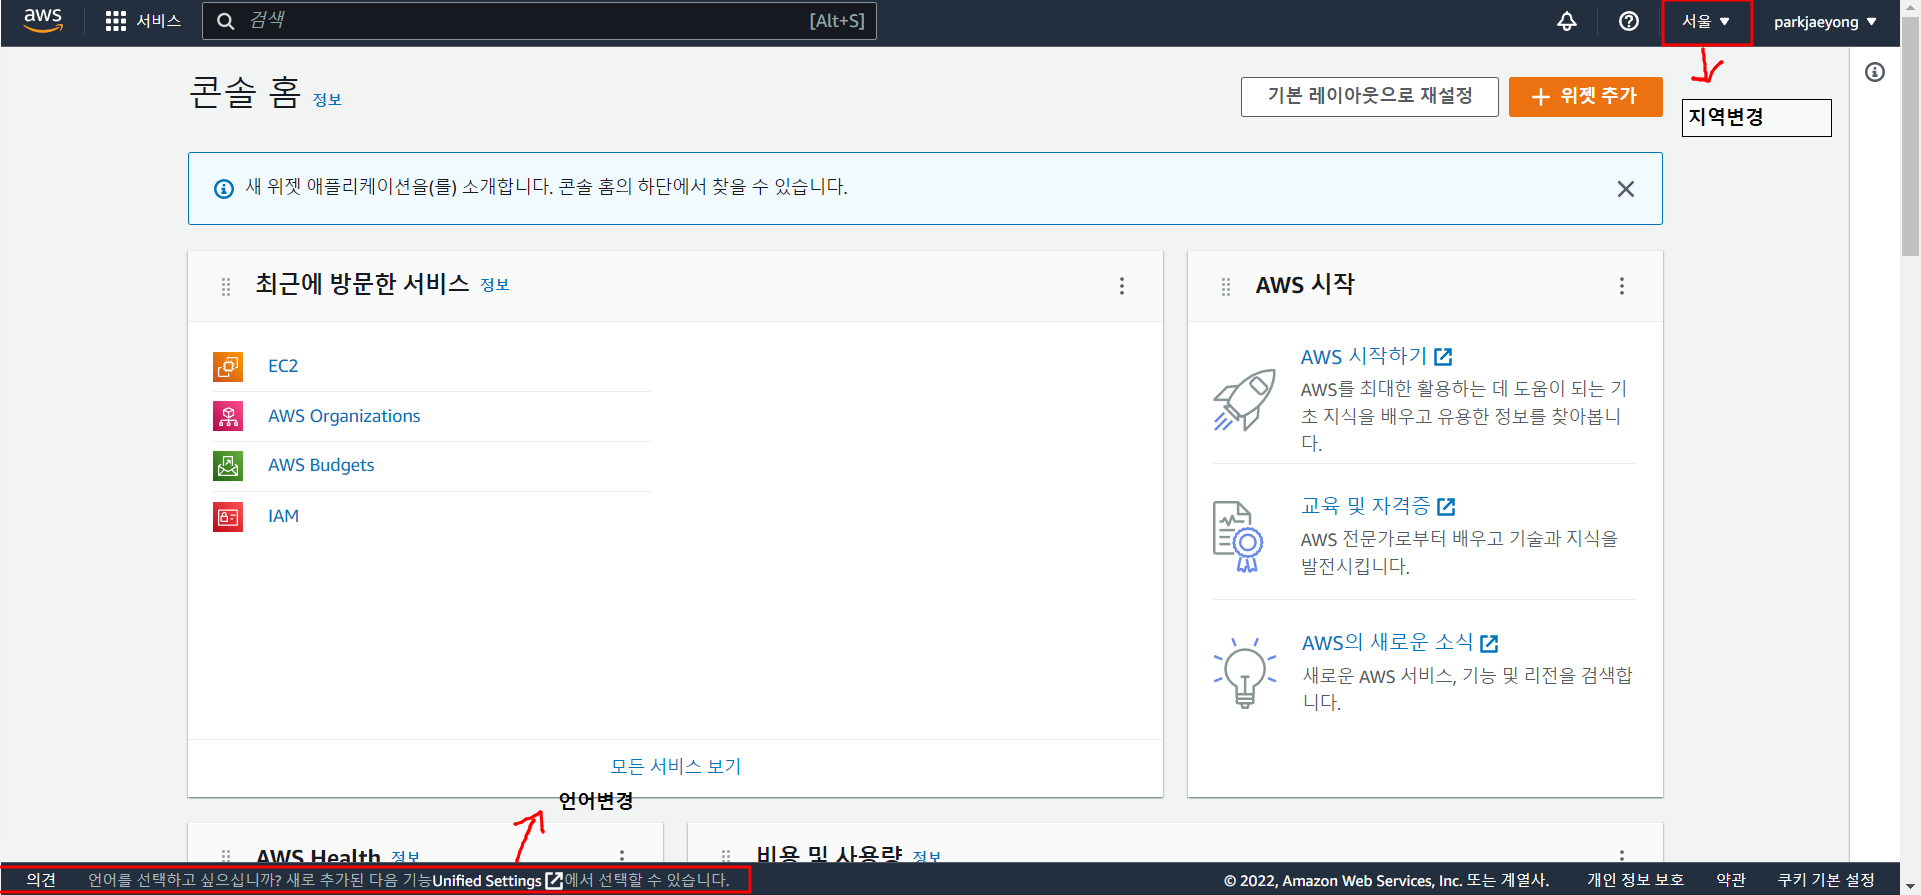This screenshot has width=1921, height=895.
Task: Expand the 서울 region dropdown
Action: [x=1706, y=21]
